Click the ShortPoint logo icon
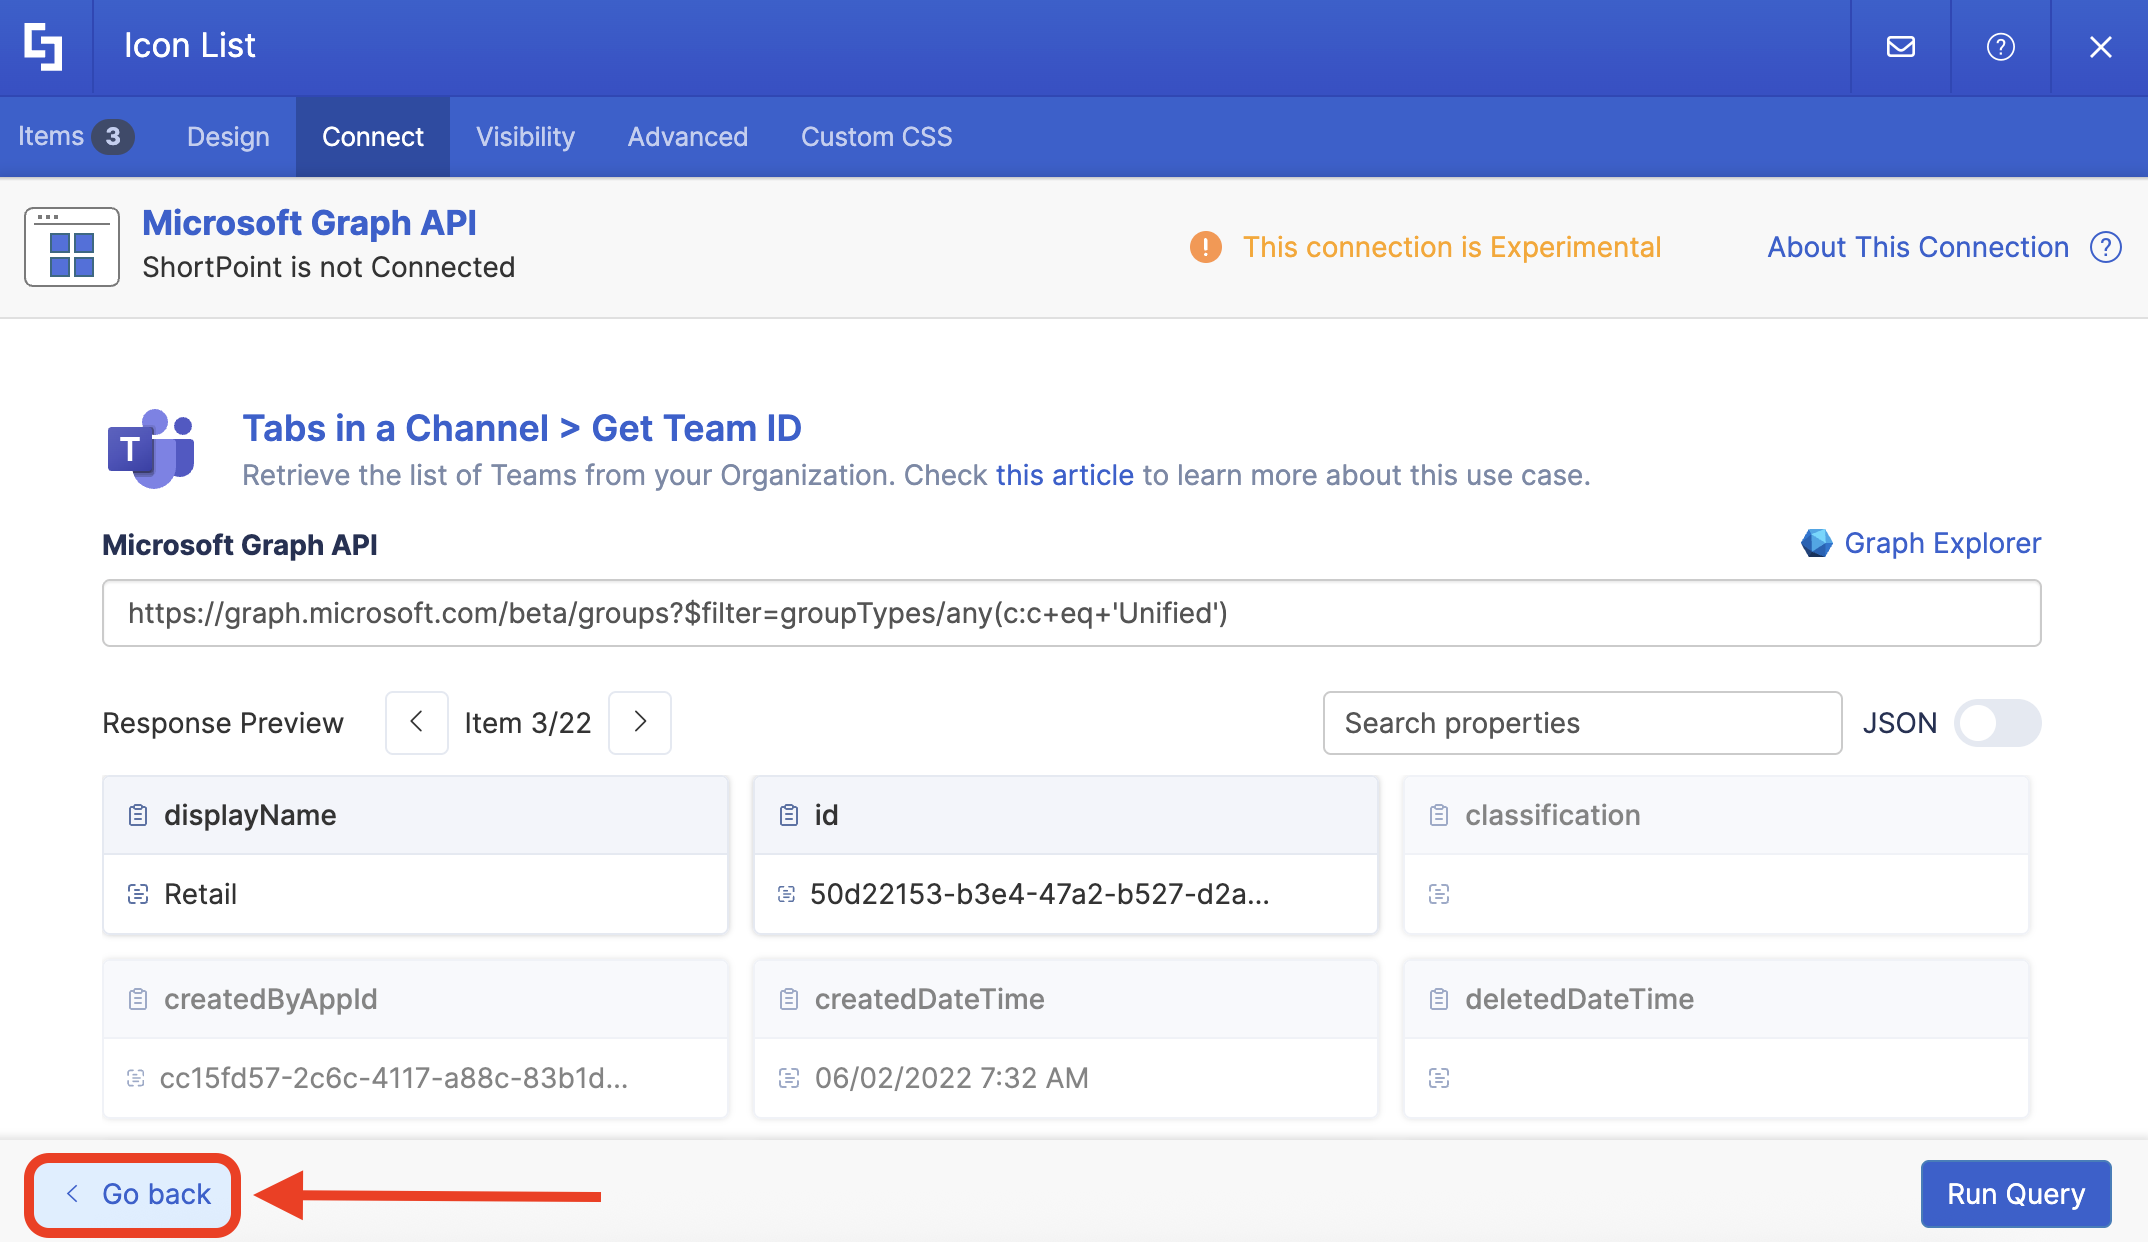 (x=44, y=46)
